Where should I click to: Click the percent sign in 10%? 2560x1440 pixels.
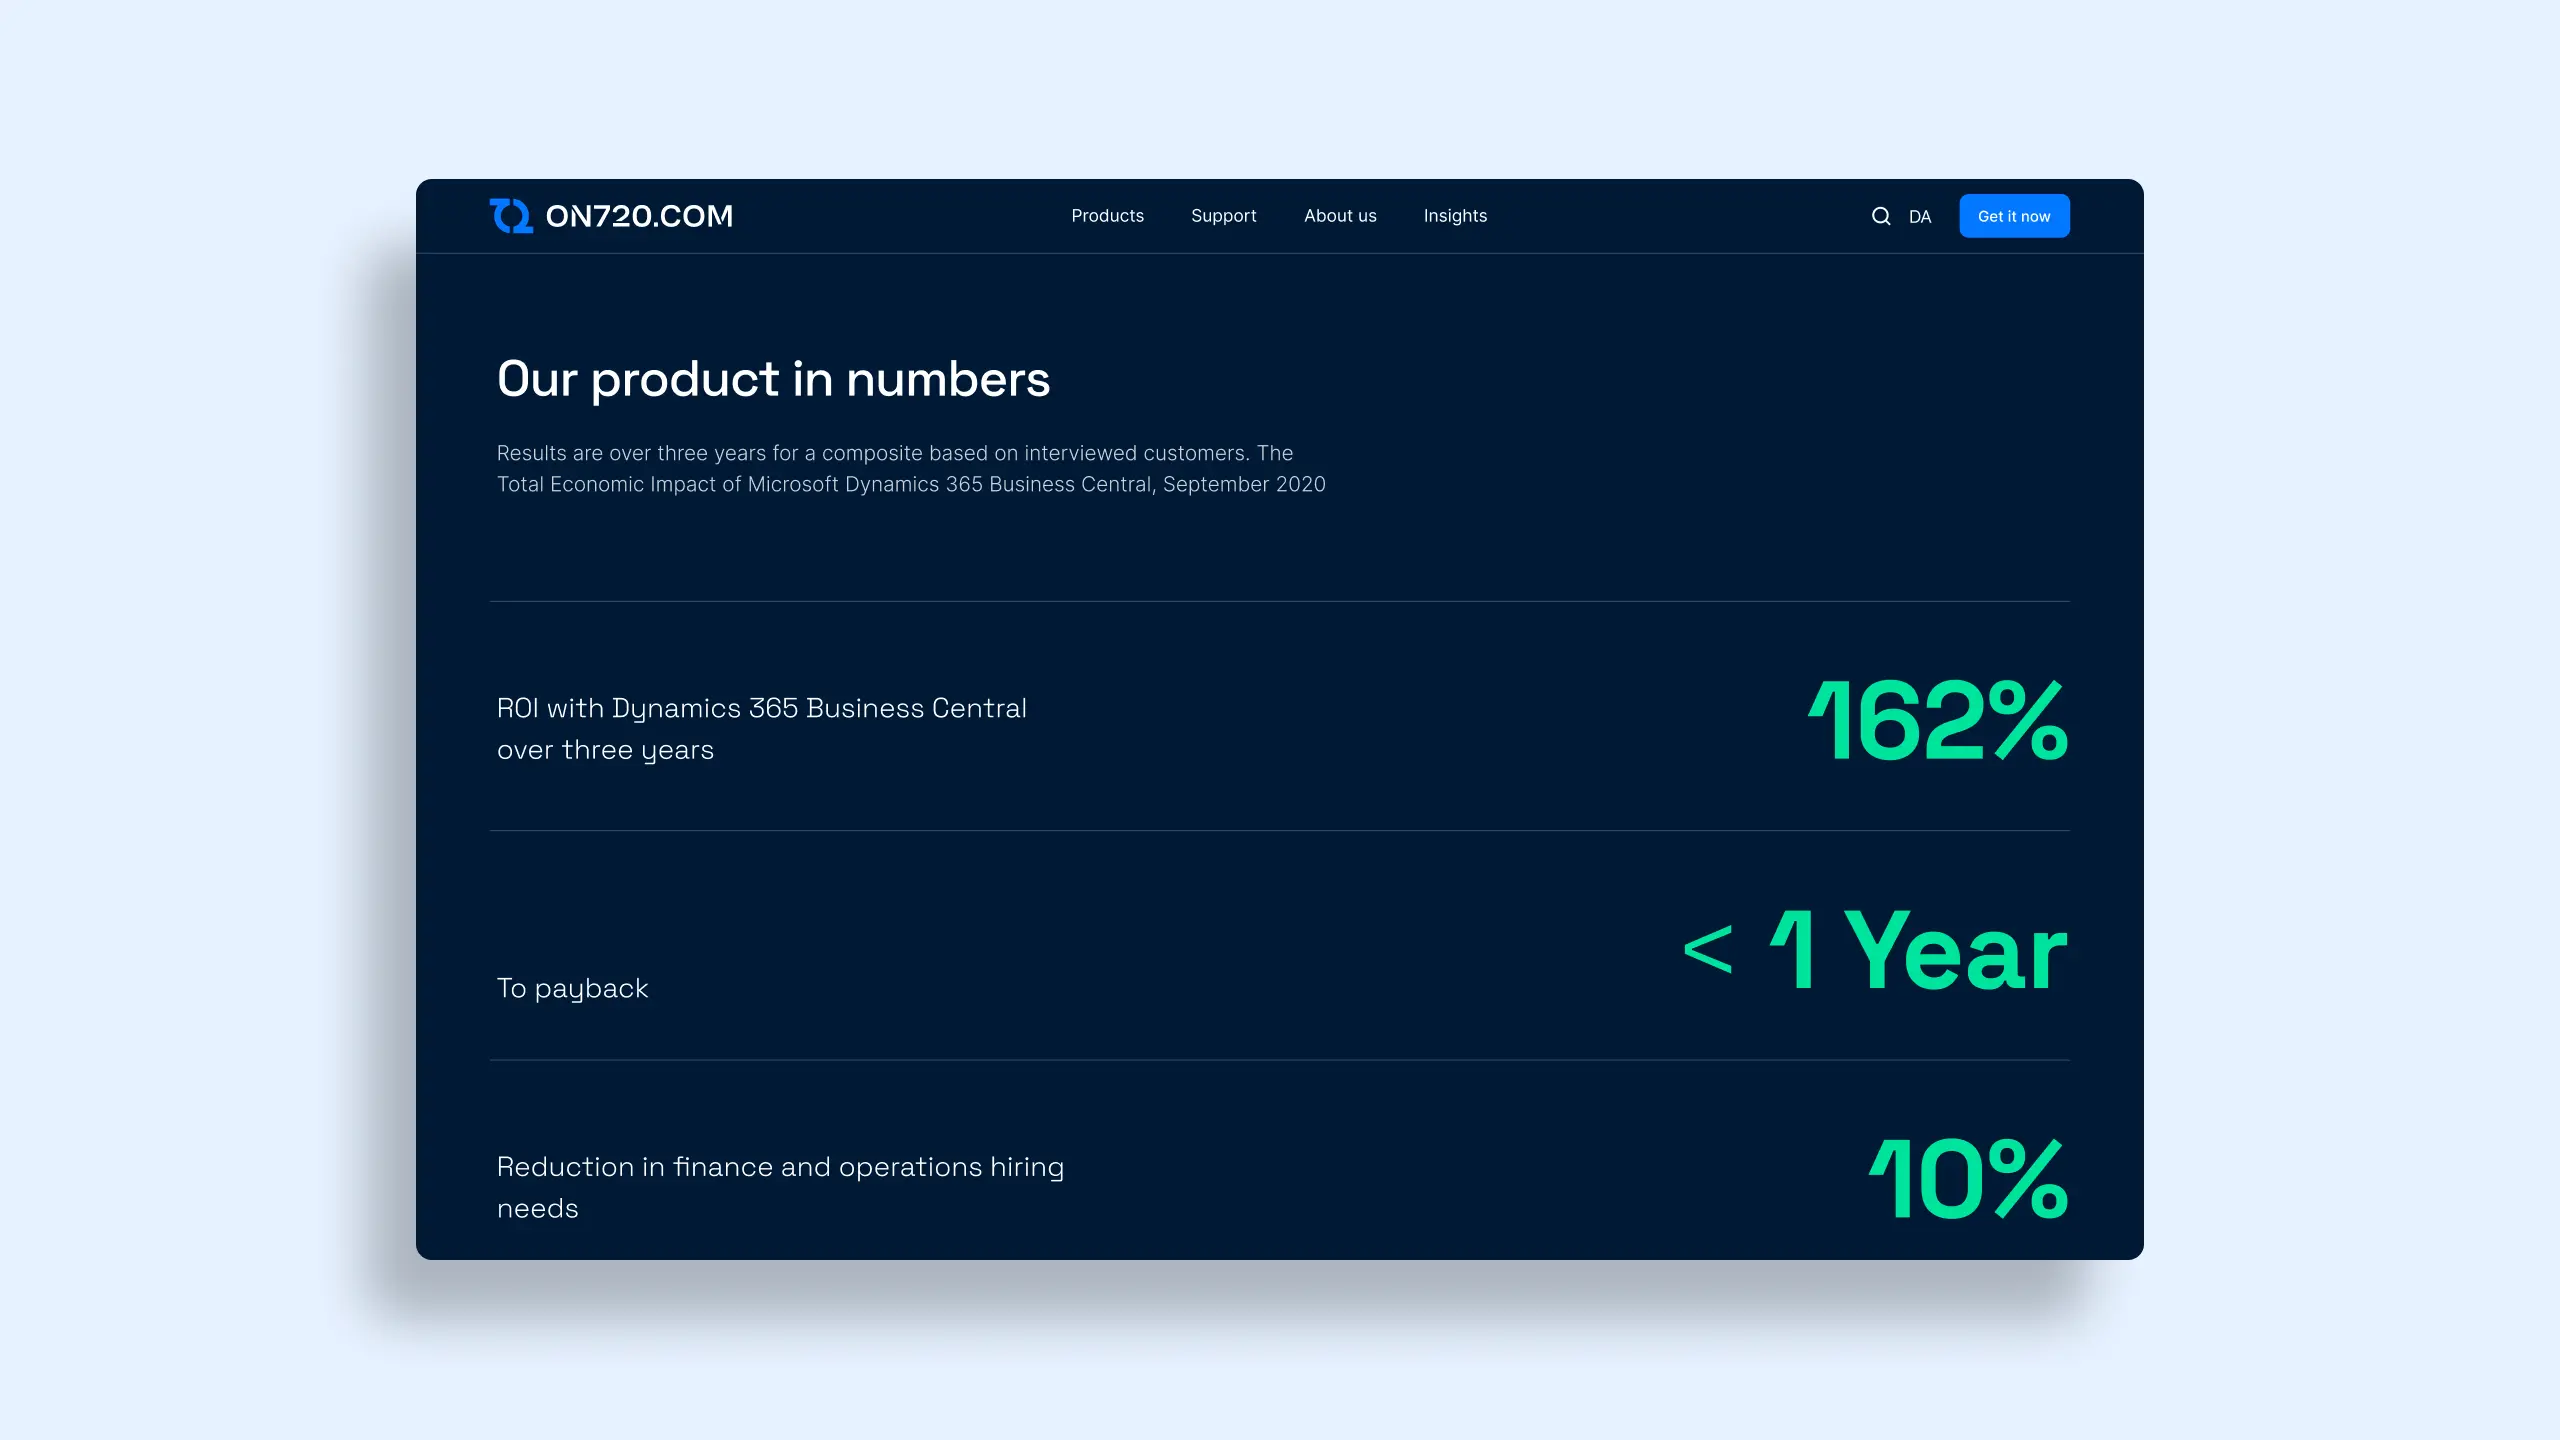point(2027,1180)
